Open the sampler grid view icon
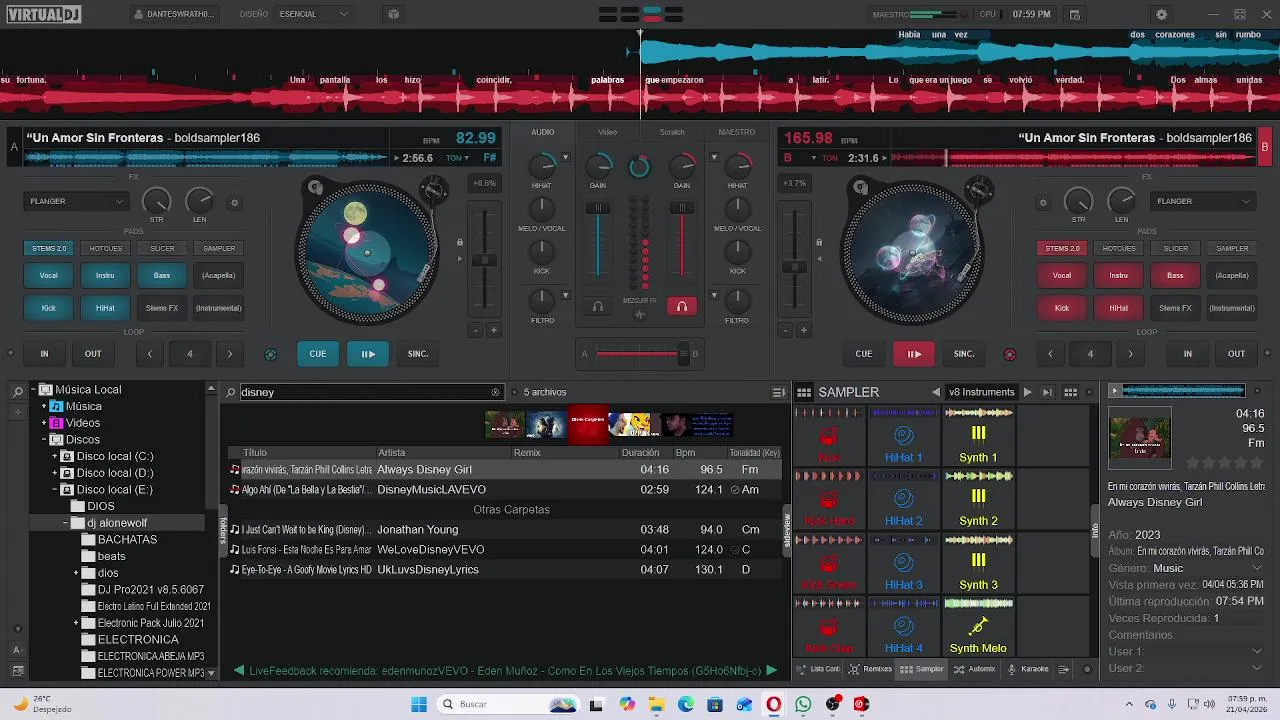The height and width of the screenshot is (720, 1280). (x=1070, y=392)
